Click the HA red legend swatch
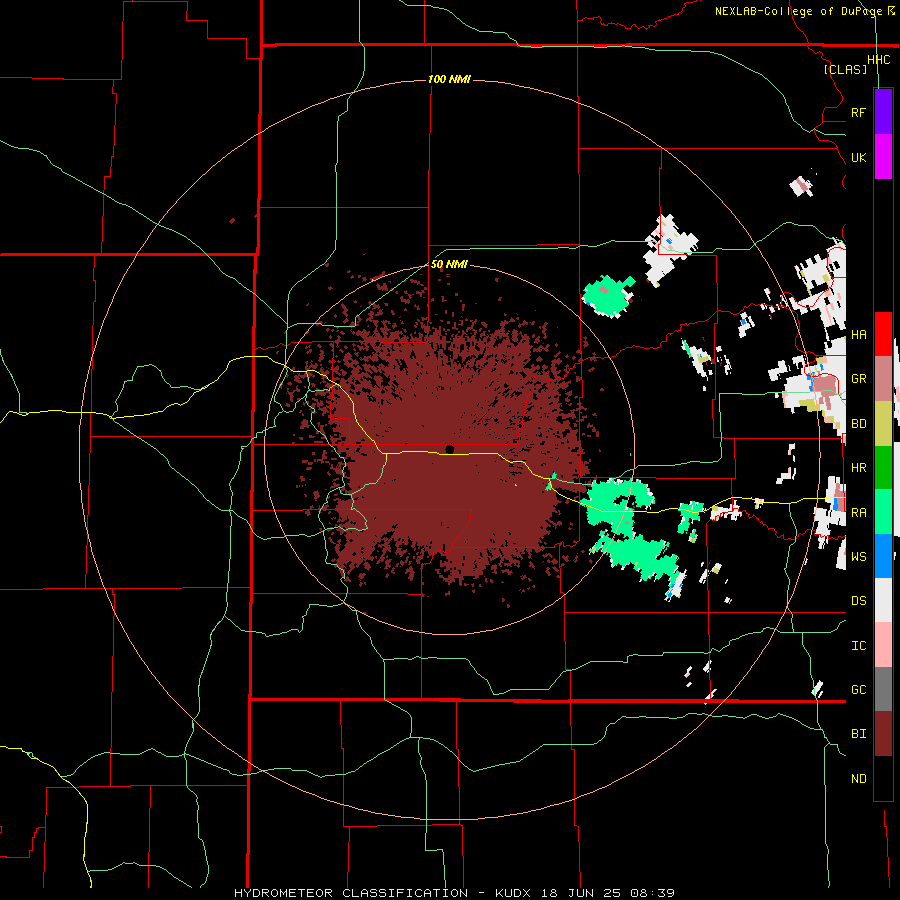The height and width of the screenshot is (900, 900). [x=883, y=334]
